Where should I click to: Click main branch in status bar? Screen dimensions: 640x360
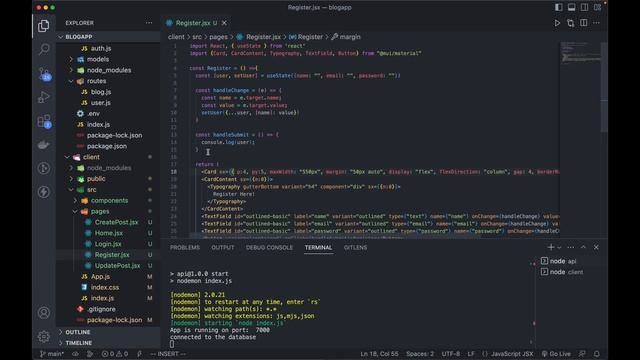pyautogui.click(x=52, y=354)
